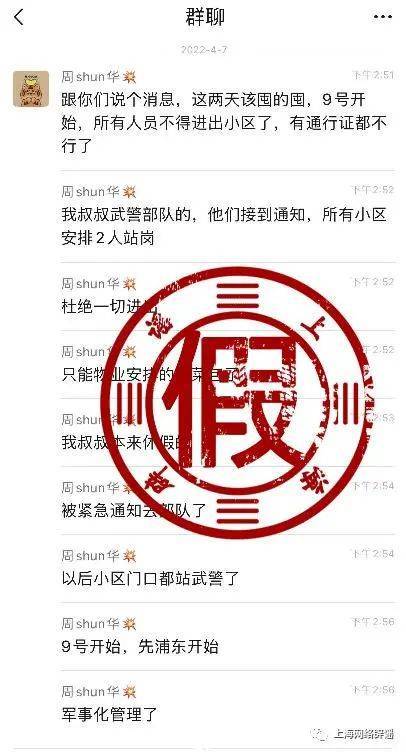Select message starting 跟你们说个消息
The width and height of the screenshot is (406, 752).
point(223,123)
